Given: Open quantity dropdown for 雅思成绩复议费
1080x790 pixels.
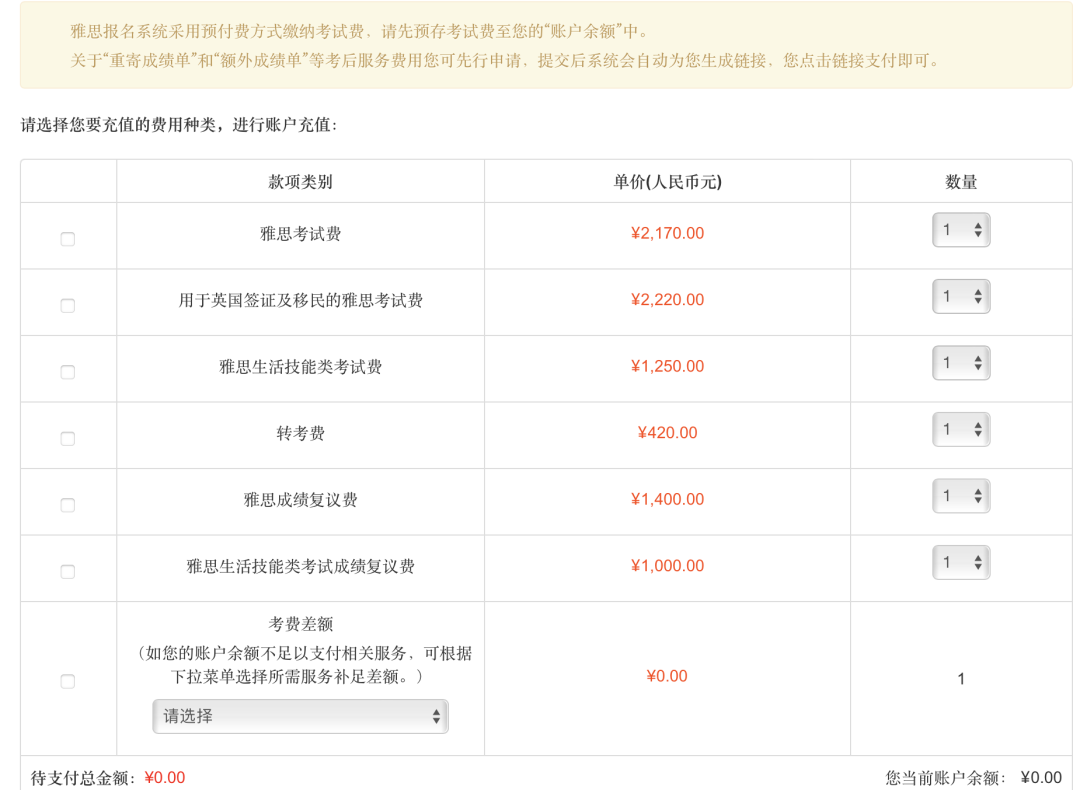Looking at the screenshot, I should 961,496.
